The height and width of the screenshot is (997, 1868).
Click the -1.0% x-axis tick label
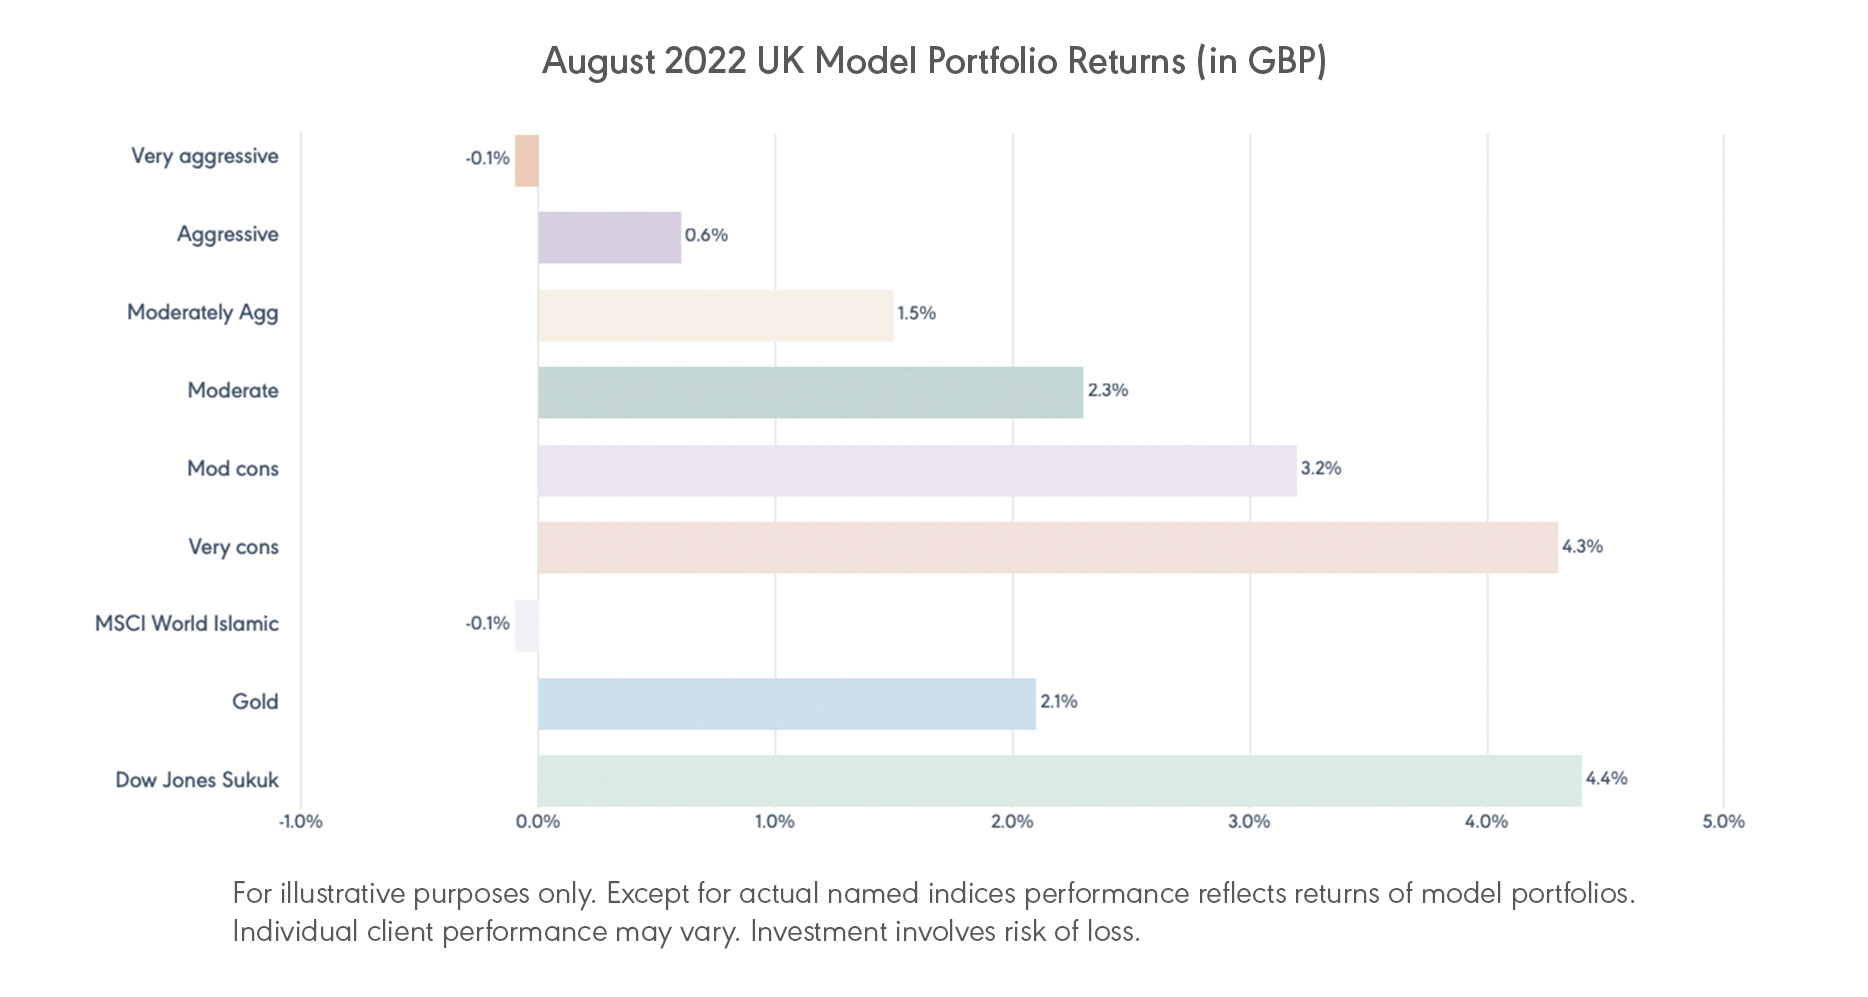tap(300, 822)
